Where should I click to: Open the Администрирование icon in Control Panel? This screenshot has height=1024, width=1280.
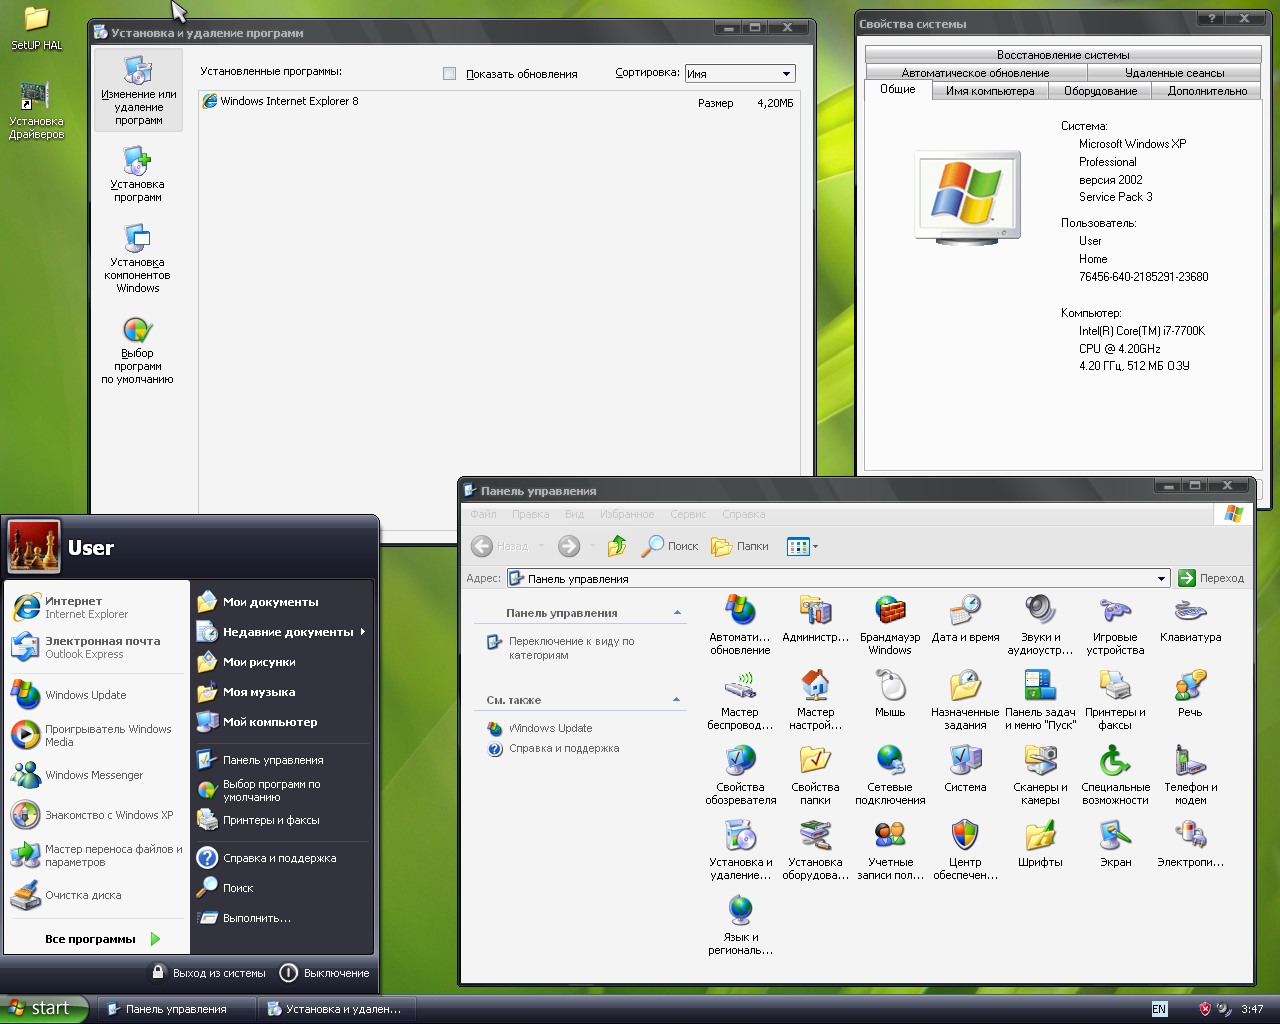click(815, 619)
